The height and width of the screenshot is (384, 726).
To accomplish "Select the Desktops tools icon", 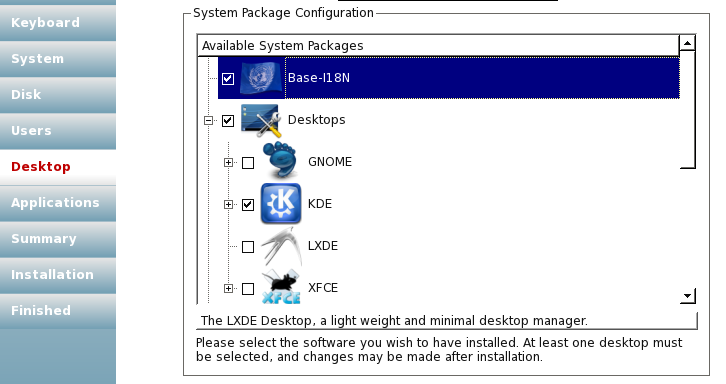I will (x=261, y=120).
